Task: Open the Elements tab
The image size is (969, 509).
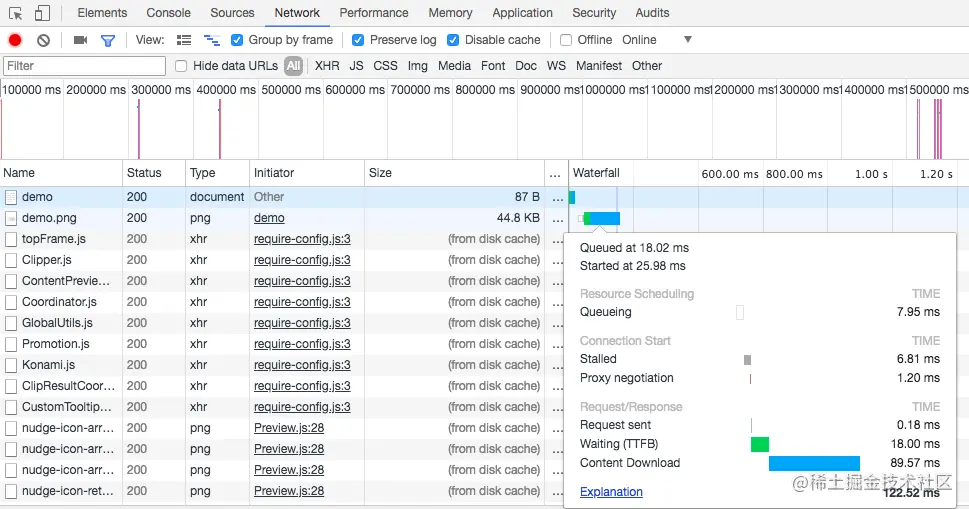Action: point(102,13)
